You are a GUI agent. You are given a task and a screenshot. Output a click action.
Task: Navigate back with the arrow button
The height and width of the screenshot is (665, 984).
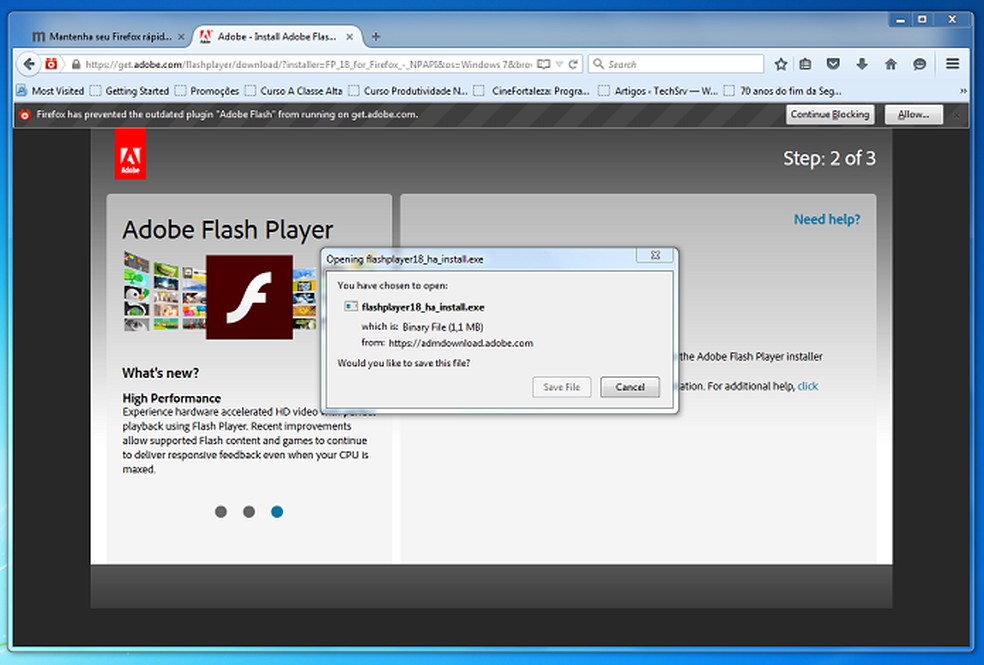pos(28,63)
